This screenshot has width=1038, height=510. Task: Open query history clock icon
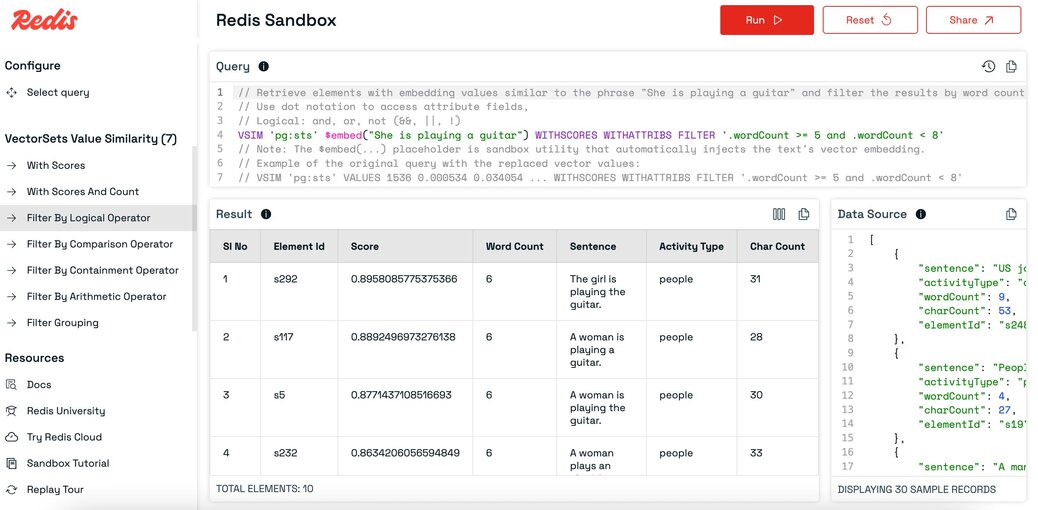[988, 66]
